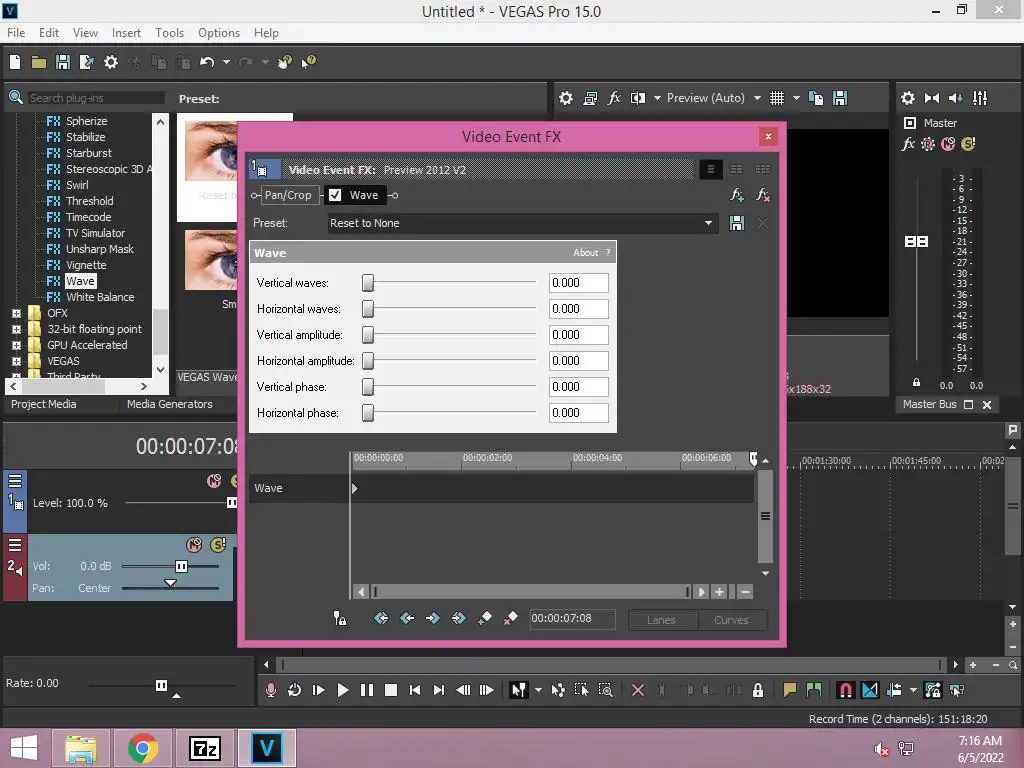Open the Tools menu
The height and width of the screenshot is (768, 1024).
point(169,33)
